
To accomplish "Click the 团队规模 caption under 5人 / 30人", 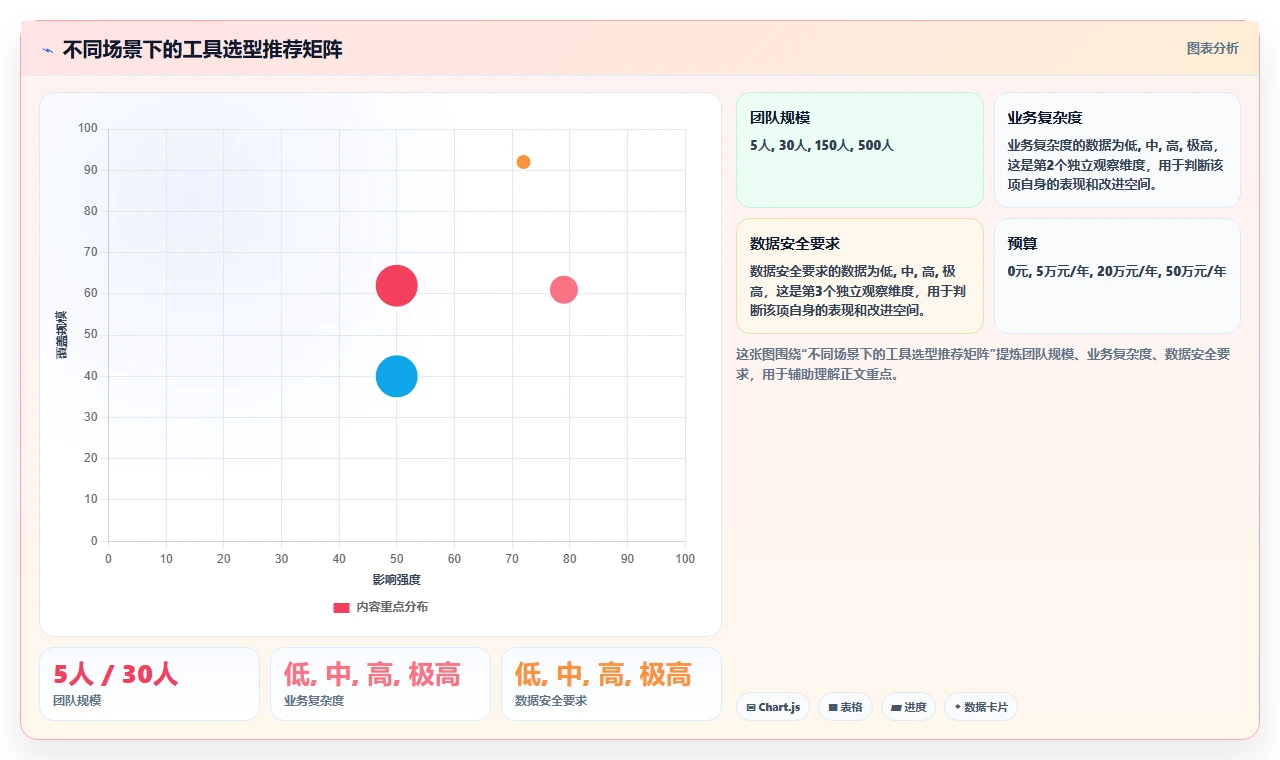I will (77, 701).
